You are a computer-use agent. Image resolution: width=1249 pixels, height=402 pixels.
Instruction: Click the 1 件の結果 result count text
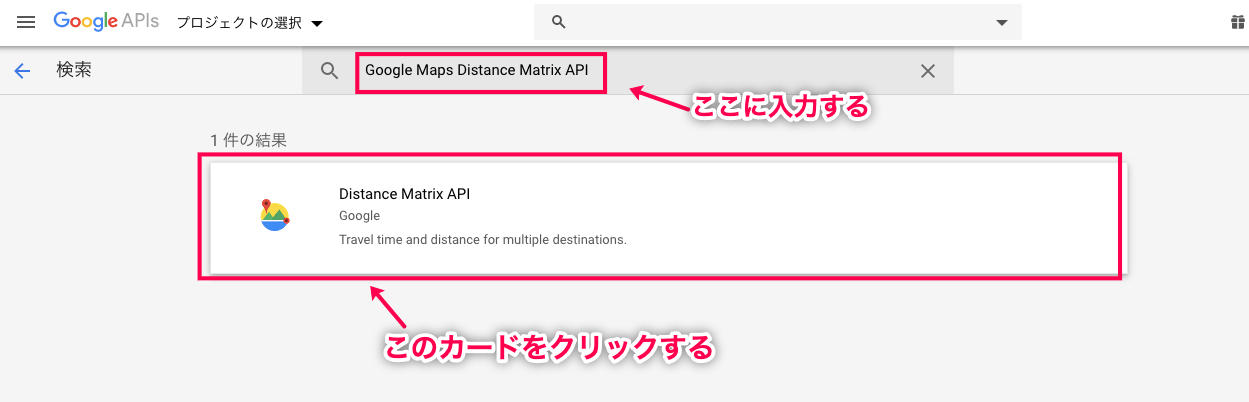[x=248, y=140]
